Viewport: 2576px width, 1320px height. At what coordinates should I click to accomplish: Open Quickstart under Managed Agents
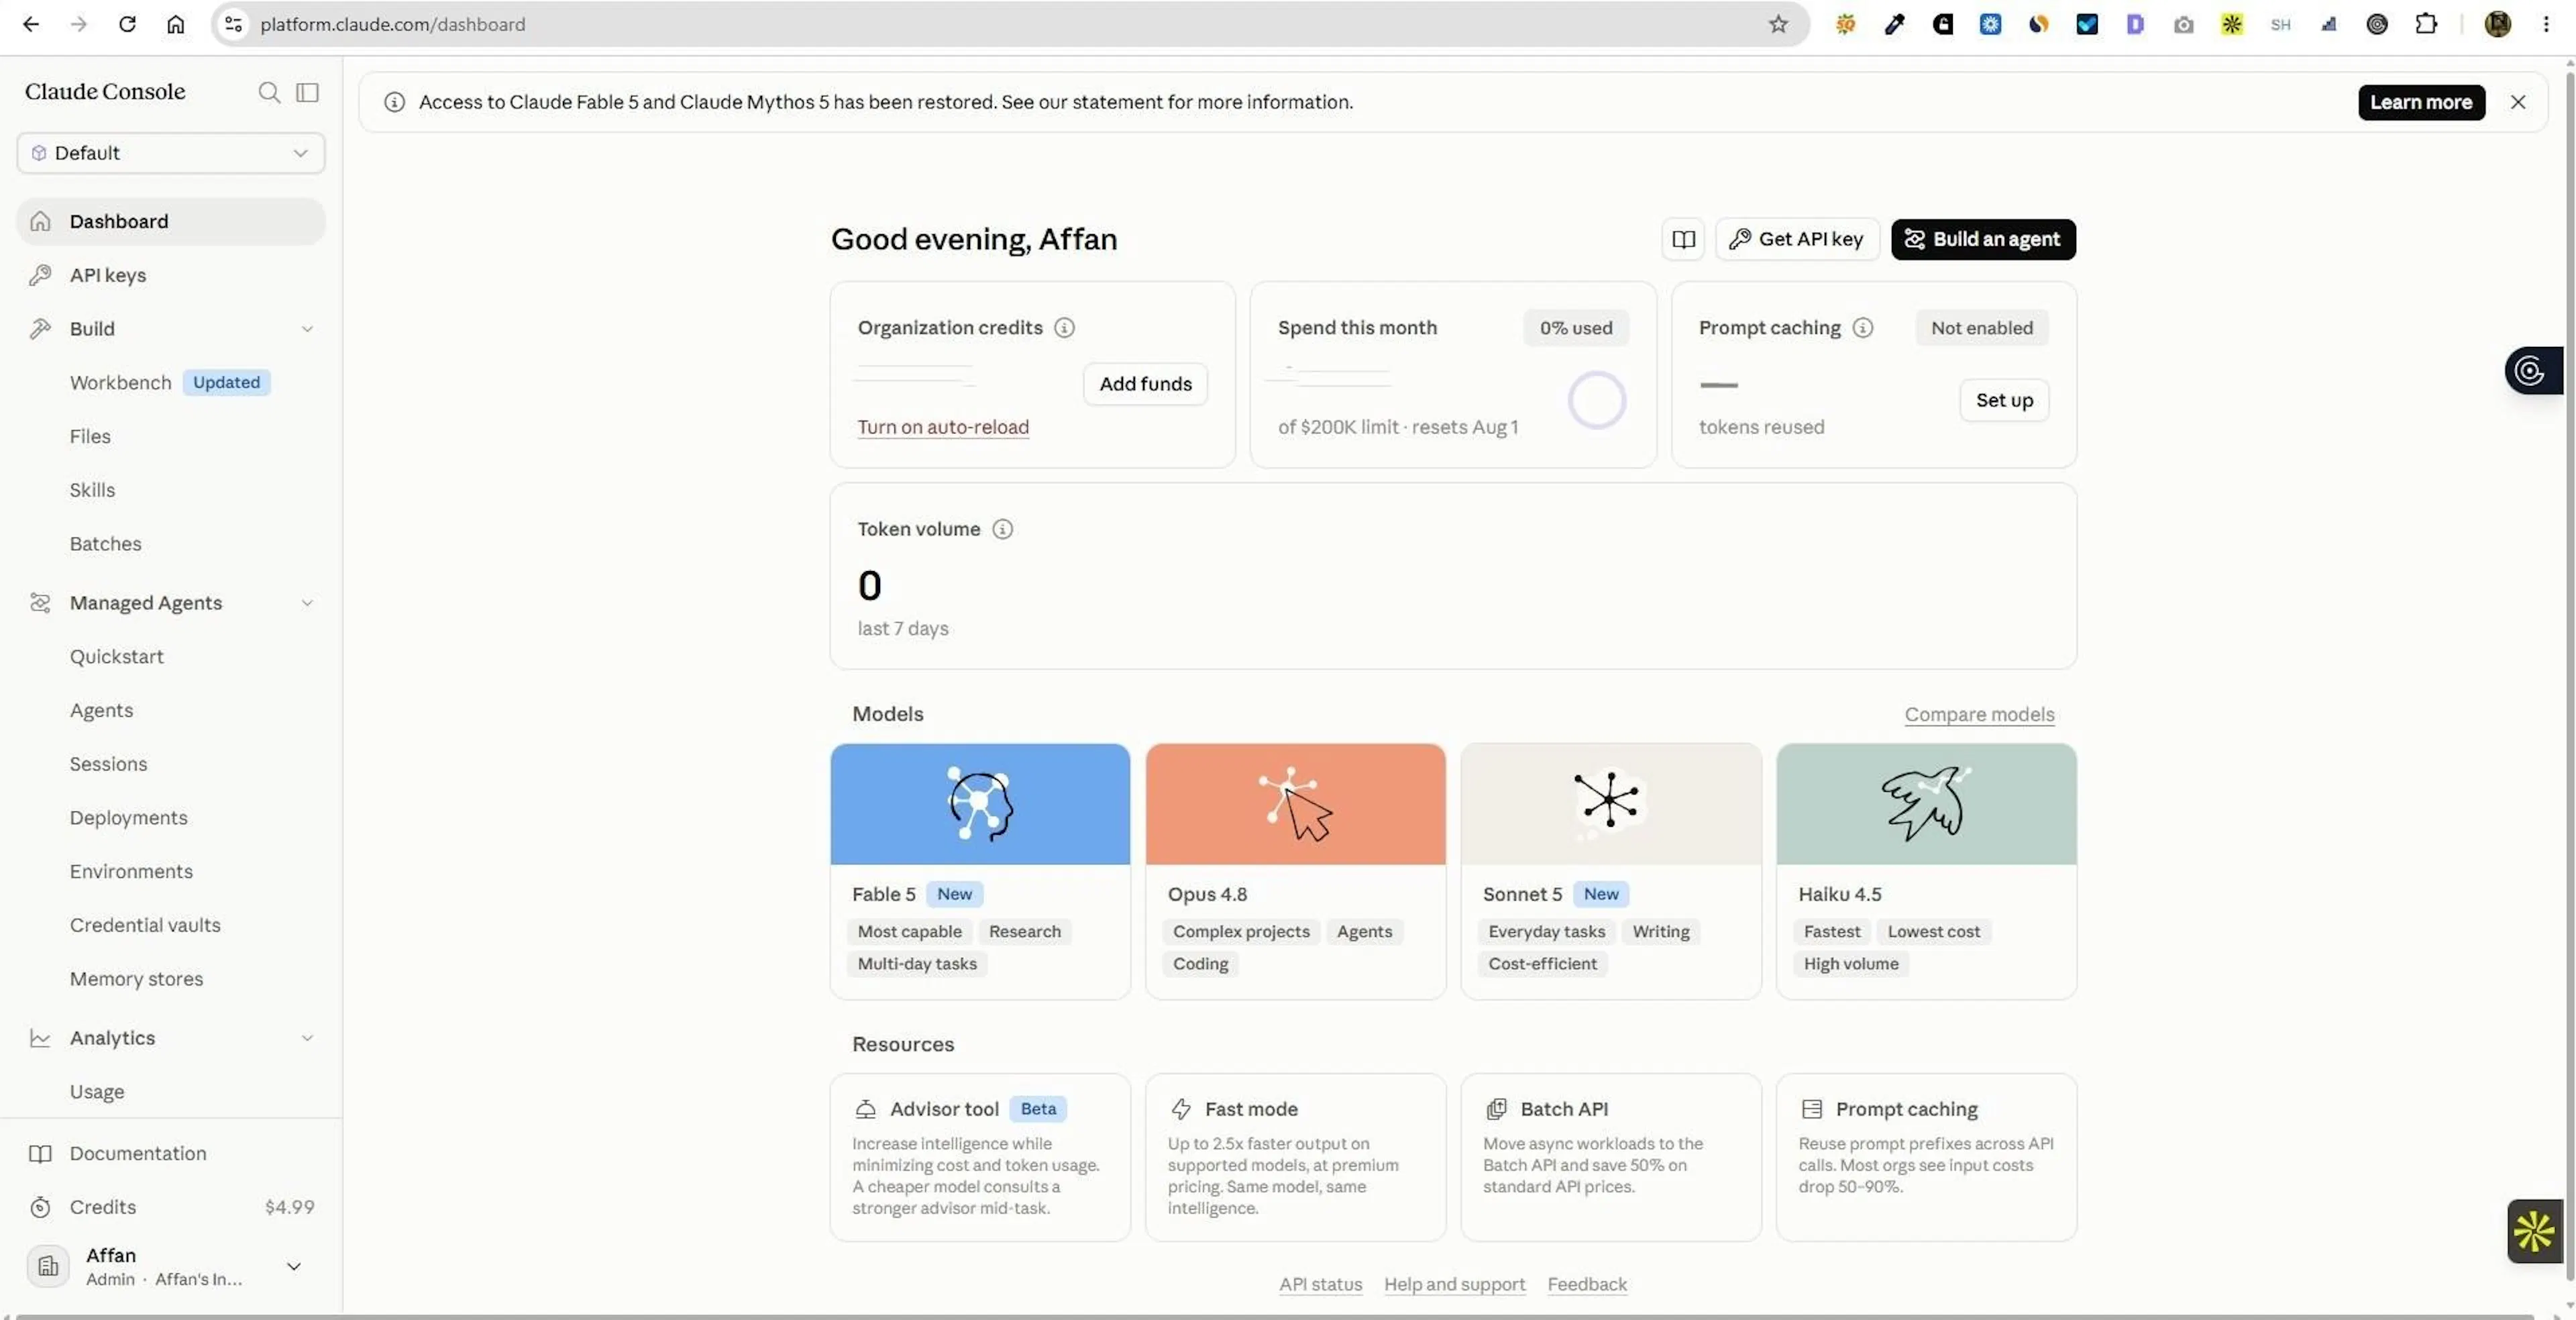pos(171,656)
